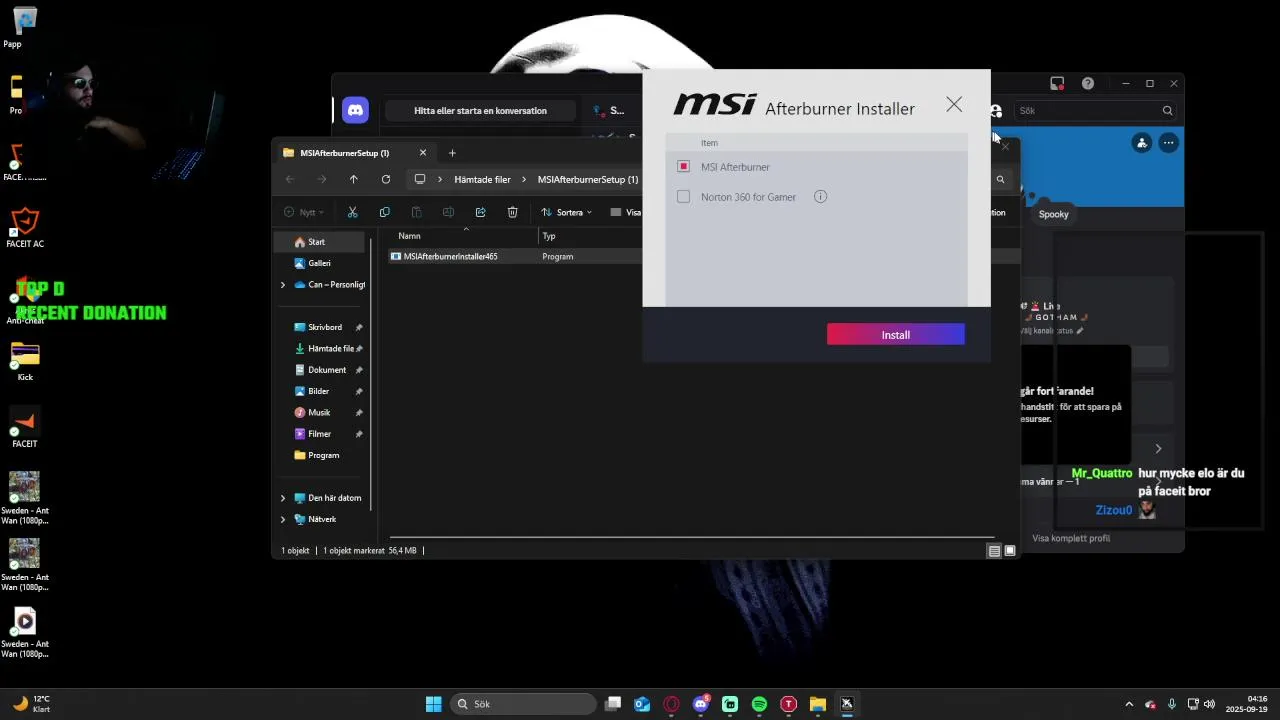Image resolution: width=1280 pixels, height=720 pixels.
Task: Click the Discord home logo icon
Action: (355, 110)
